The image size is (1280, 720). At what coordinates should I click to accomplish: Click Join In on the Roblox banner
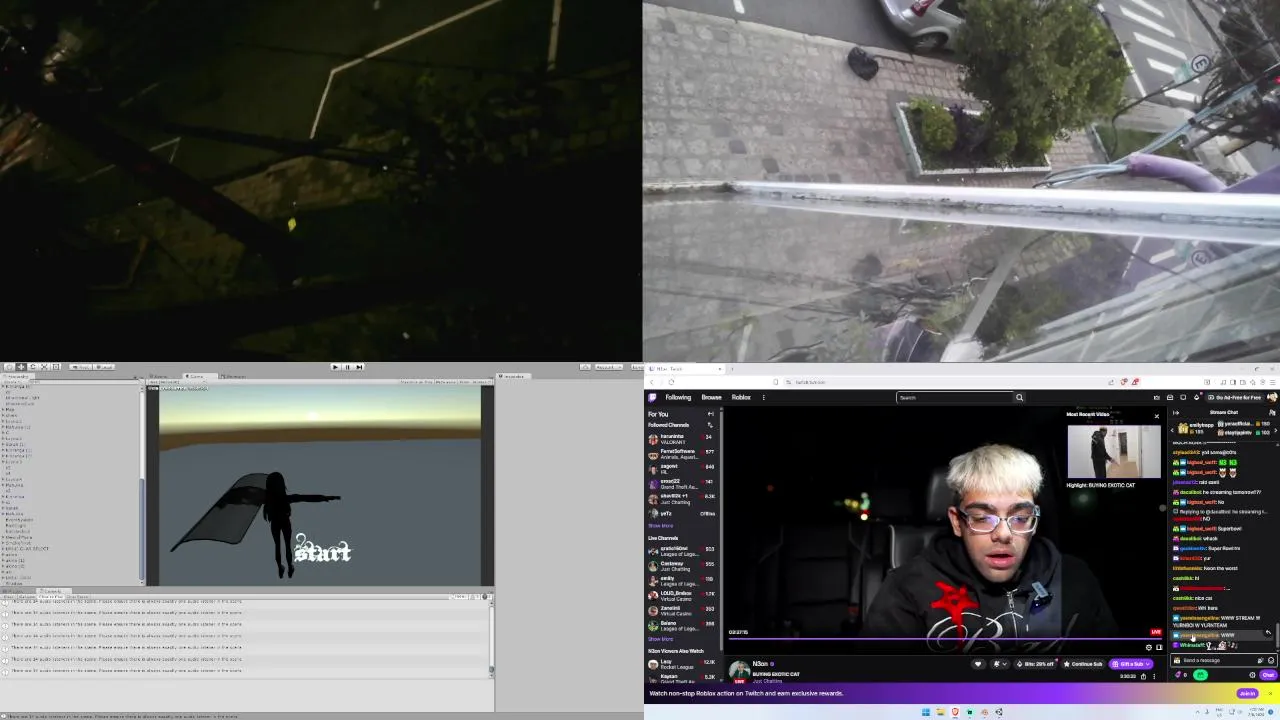coord(1247,693)
